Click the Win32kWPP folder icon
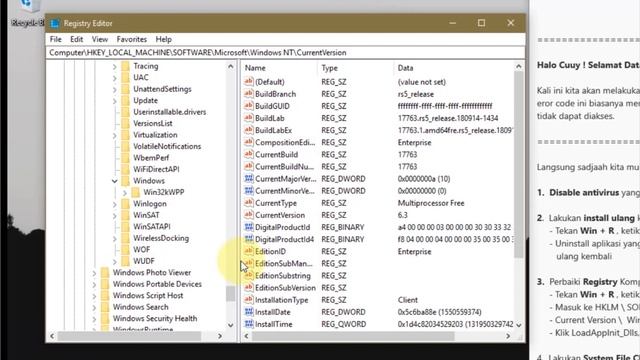 136,192
